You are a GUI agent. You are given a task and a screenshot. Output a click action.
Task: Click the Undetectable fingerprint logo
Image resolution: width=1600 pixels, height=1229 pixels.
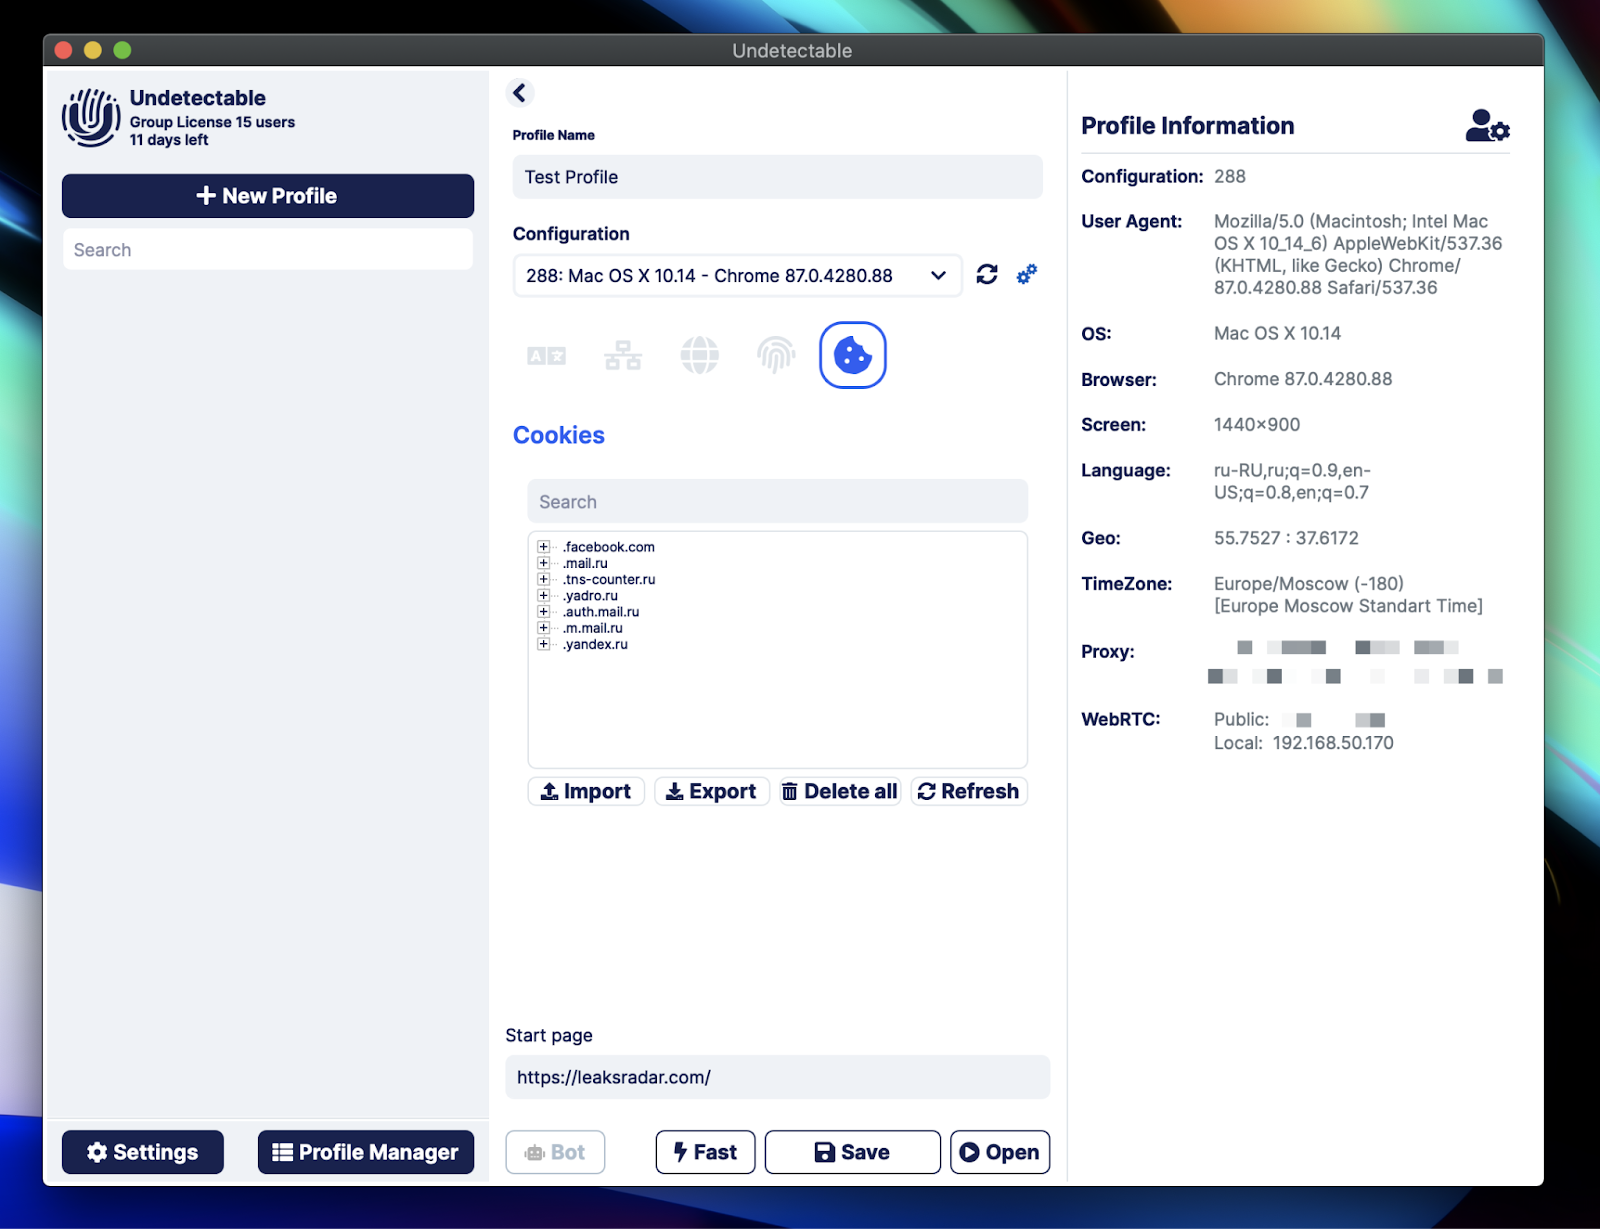pyautogui.click(x=91, y=117)
